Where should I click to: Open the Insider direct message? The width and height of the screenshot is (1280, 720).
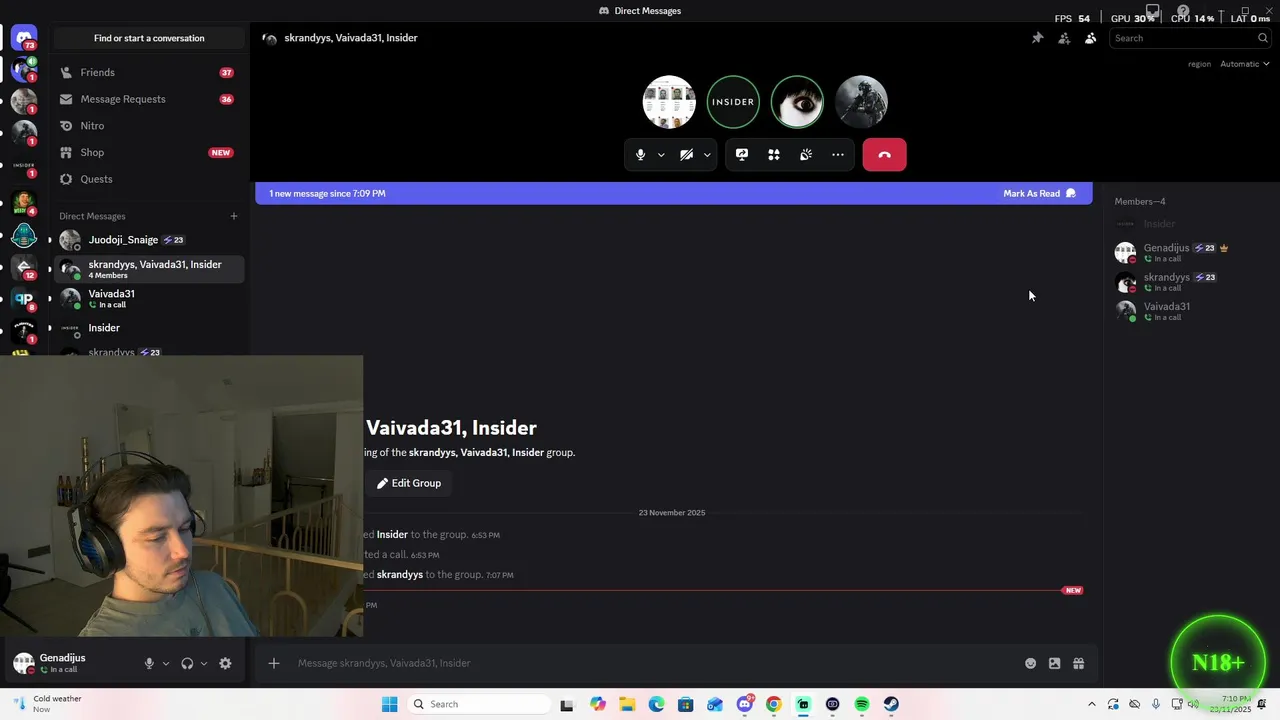click(x=148, y=328)
